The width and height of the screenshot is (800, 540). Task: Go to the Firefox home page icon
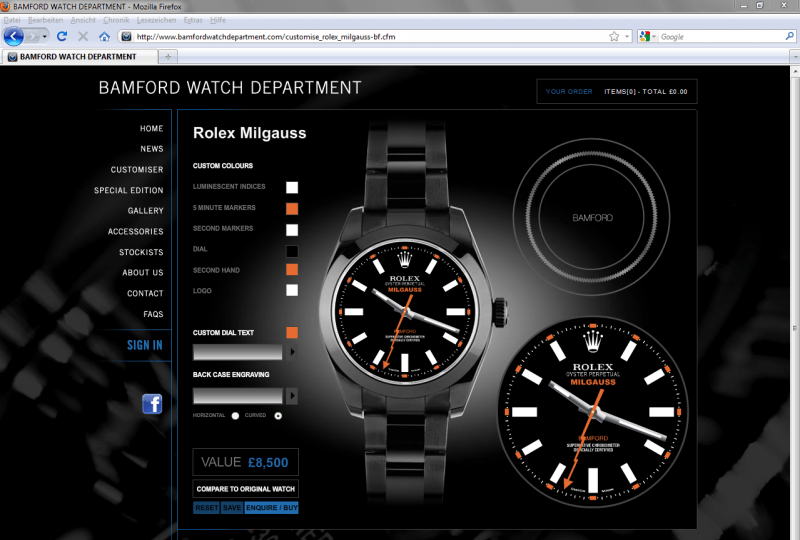click(104, 36)
